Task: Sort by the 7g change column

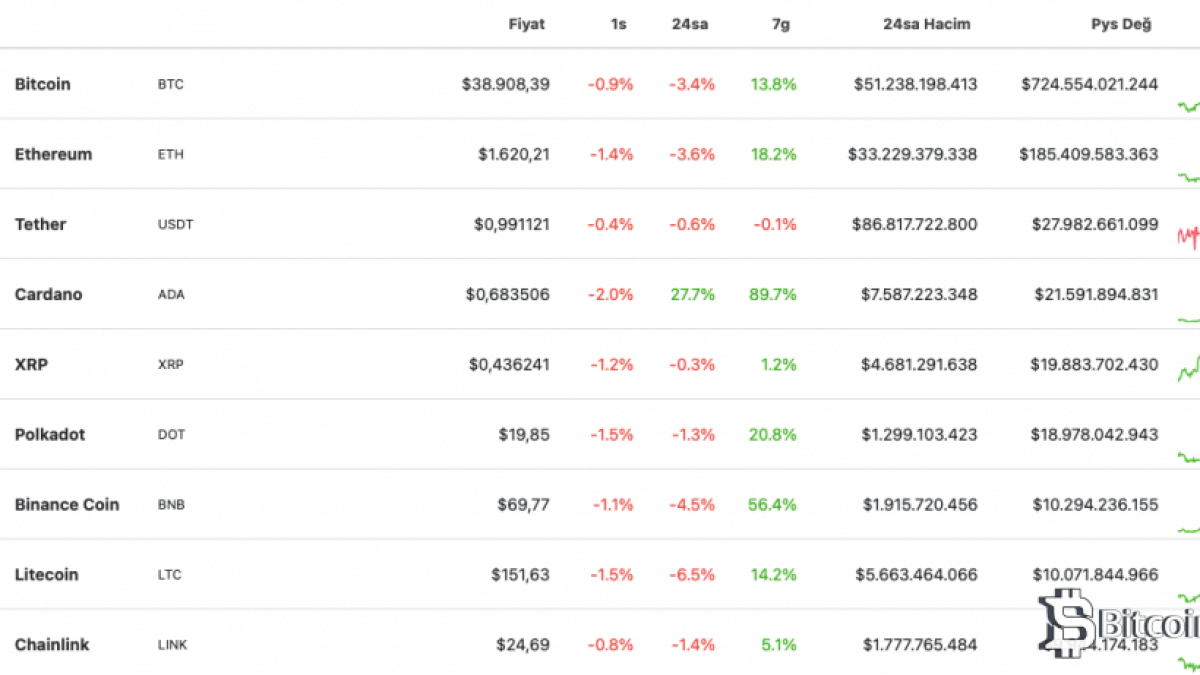Action: point(780,24)
